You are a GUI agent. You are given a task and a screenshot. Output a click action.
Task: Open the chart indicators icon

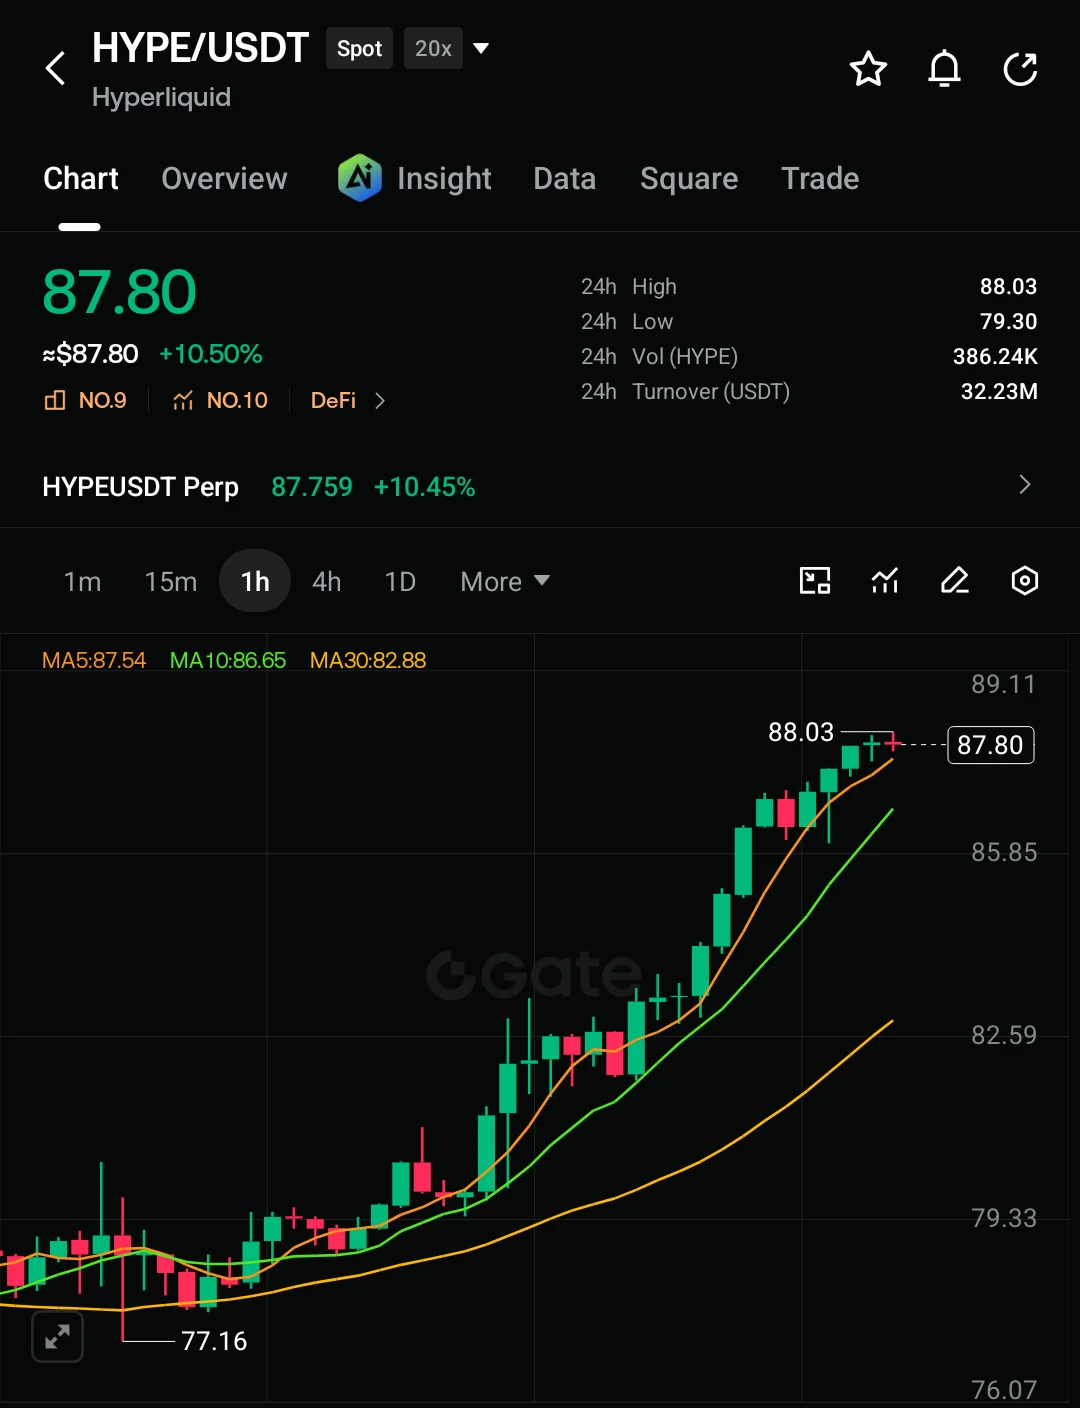pyautogui.click(x=885, y=581)
